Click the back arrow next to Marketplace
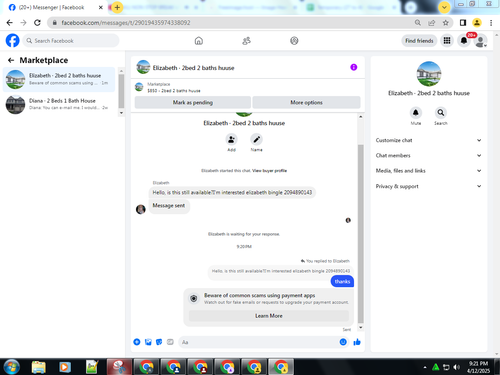Image resolution: width=500 pixels, height=375 pixels. [x=11, y=60]
